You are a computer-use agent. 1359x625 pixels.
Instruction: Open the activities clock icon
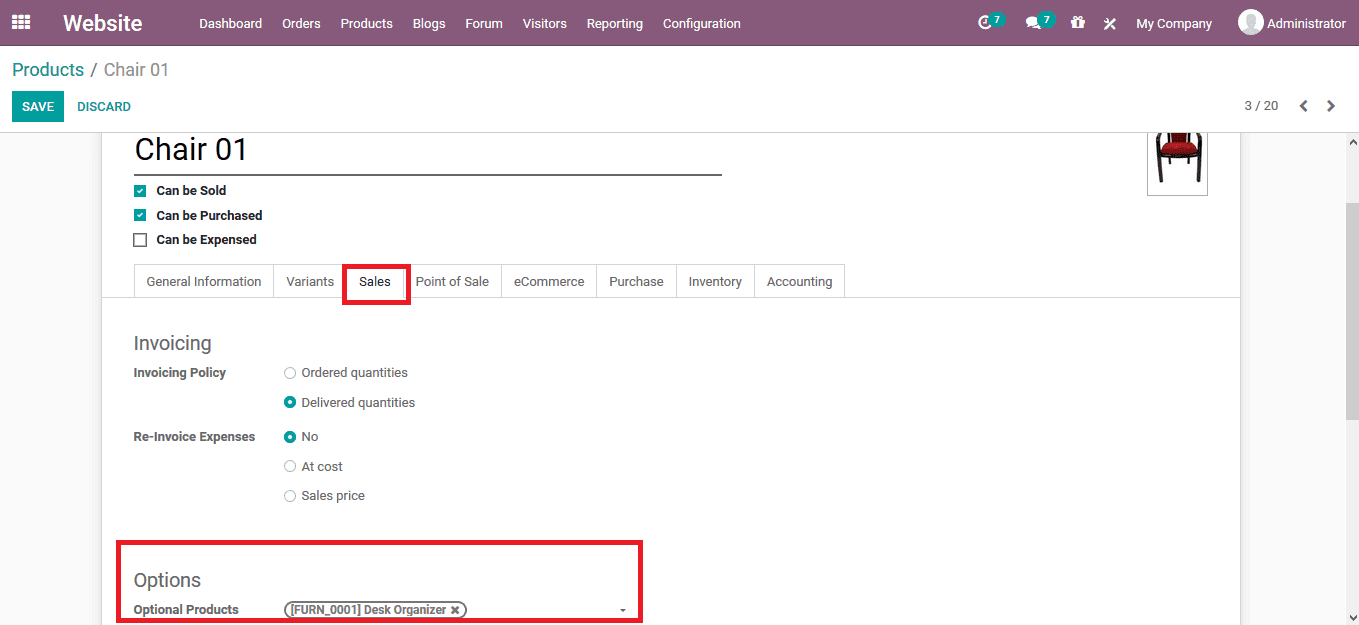coord(985,23)
